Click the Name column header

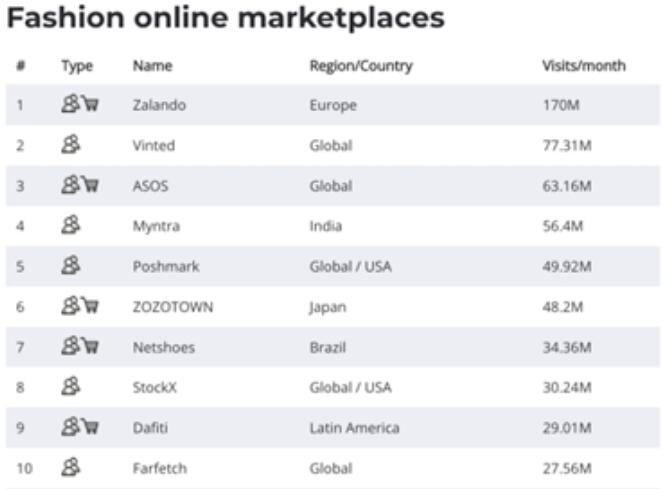tap(153, 66)
